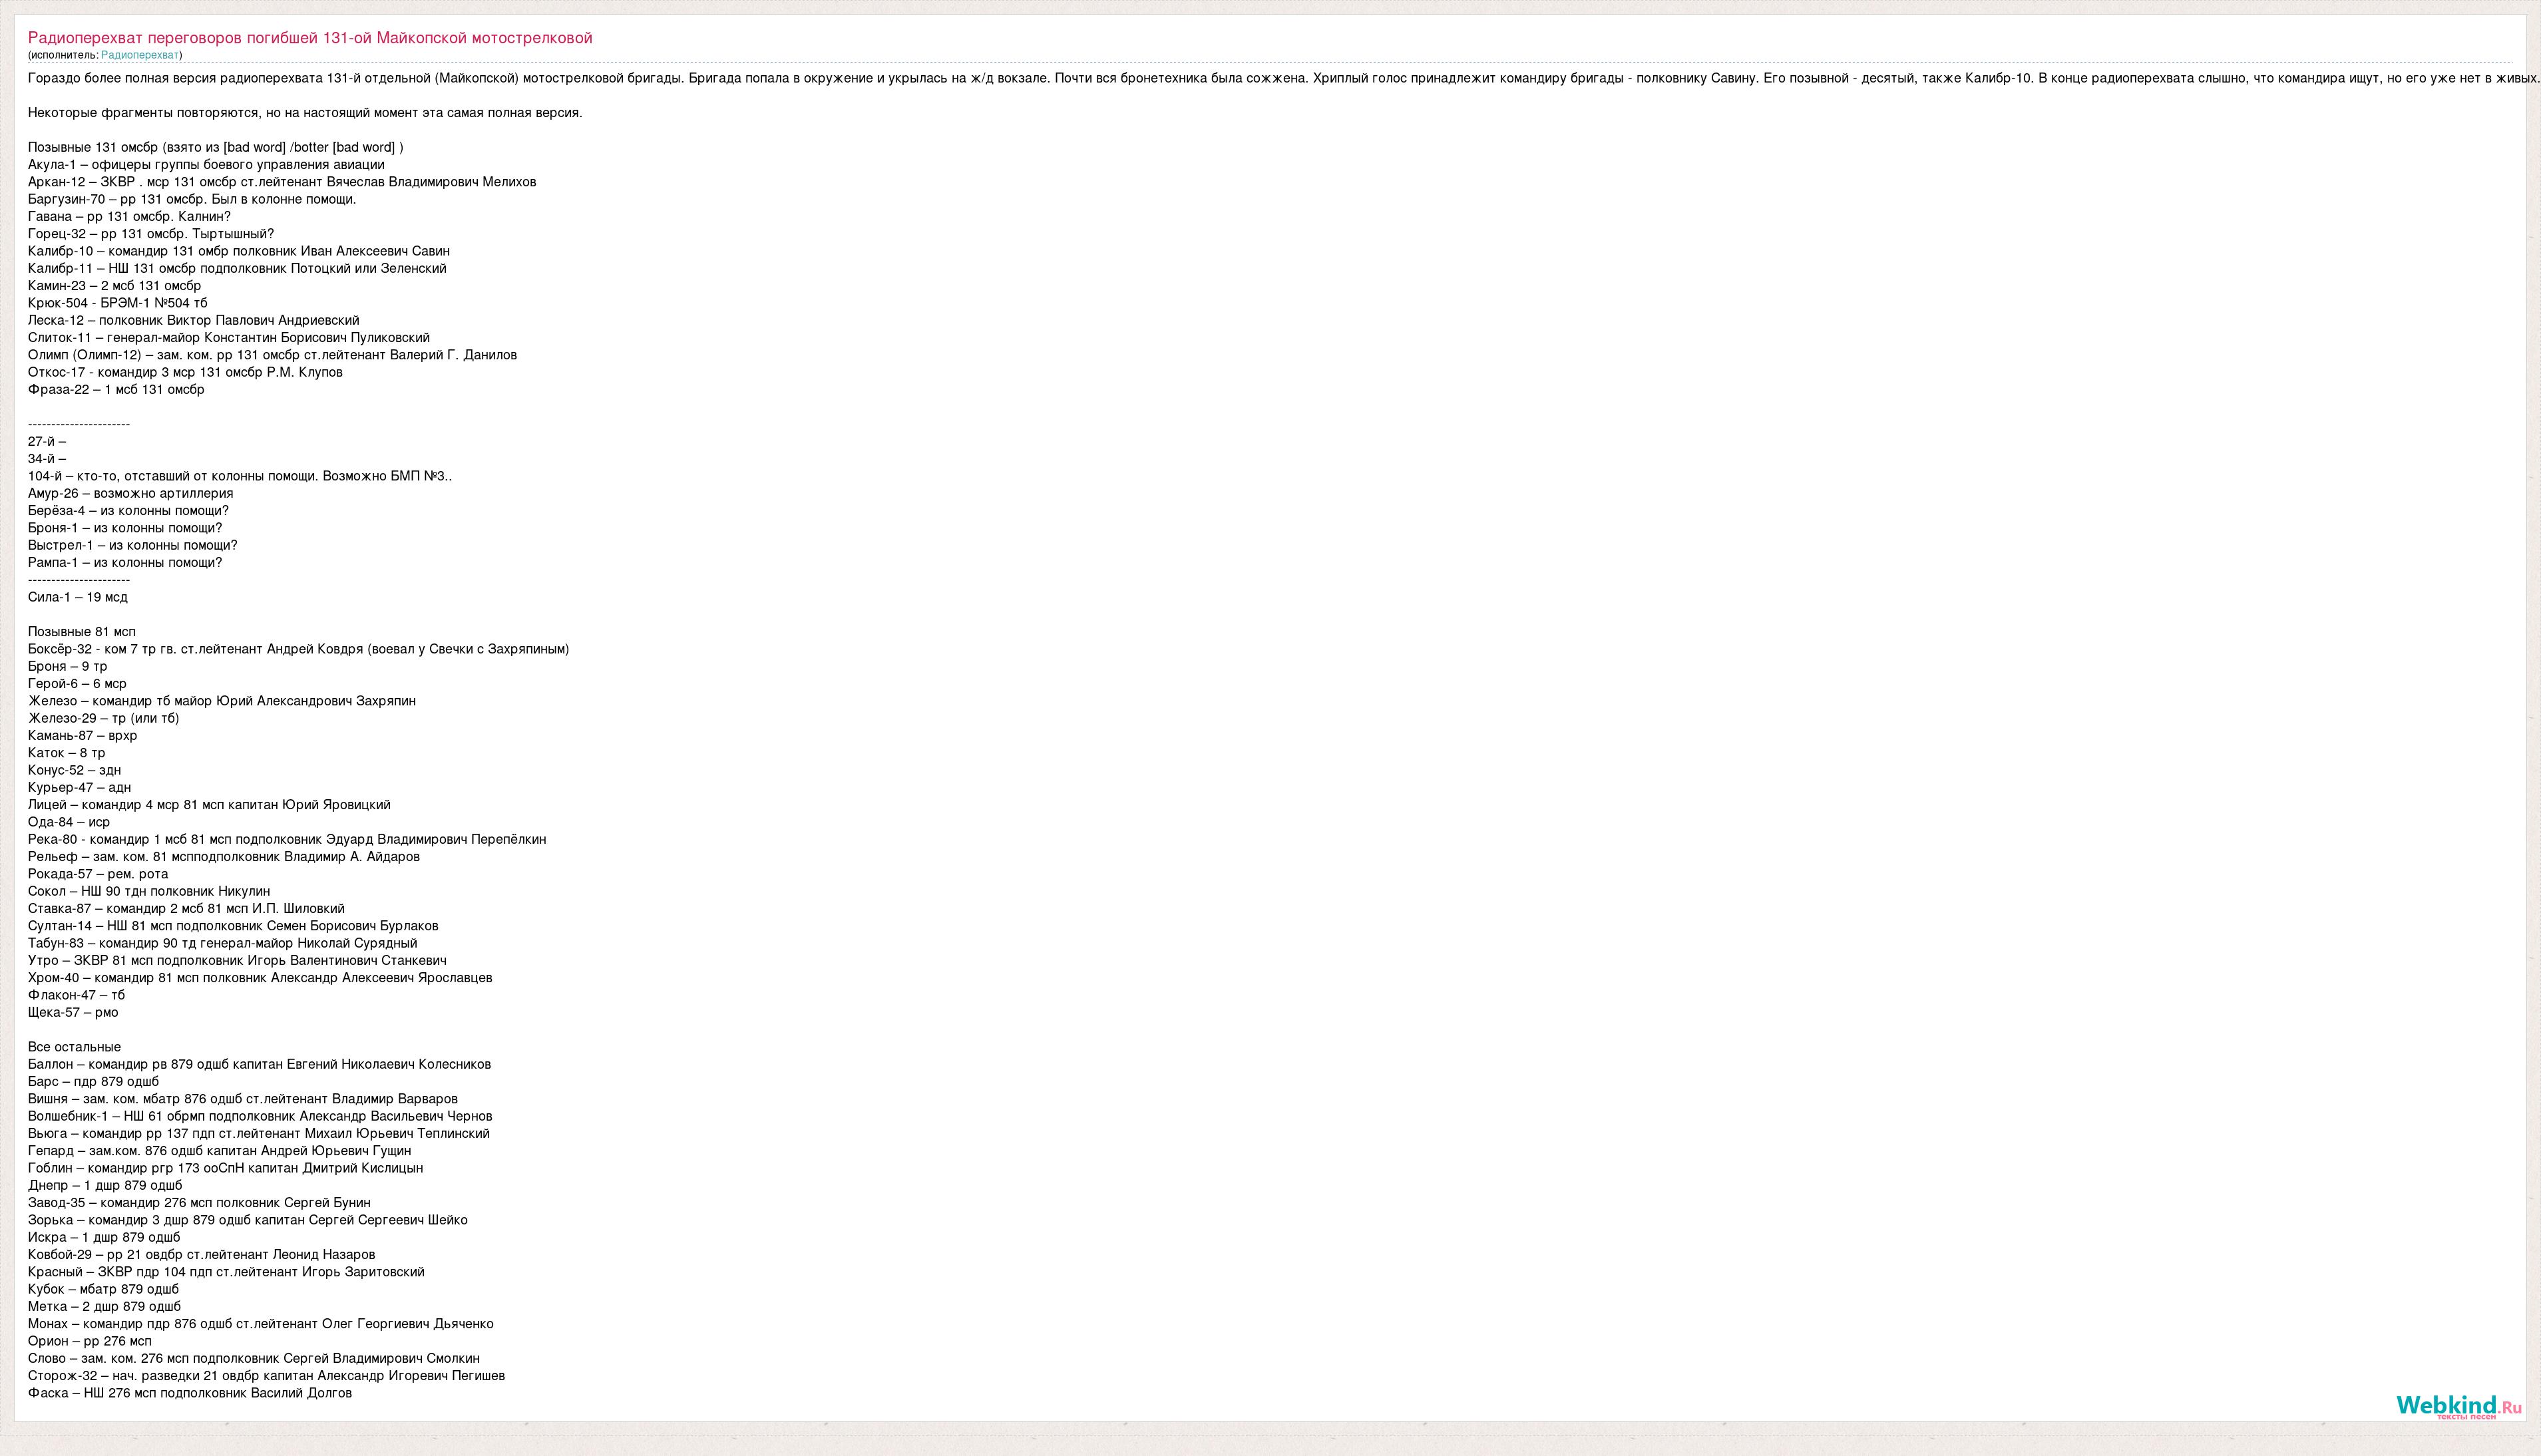Click the Вьюга Михаил Теплинский line

(x=258, y=1134)
